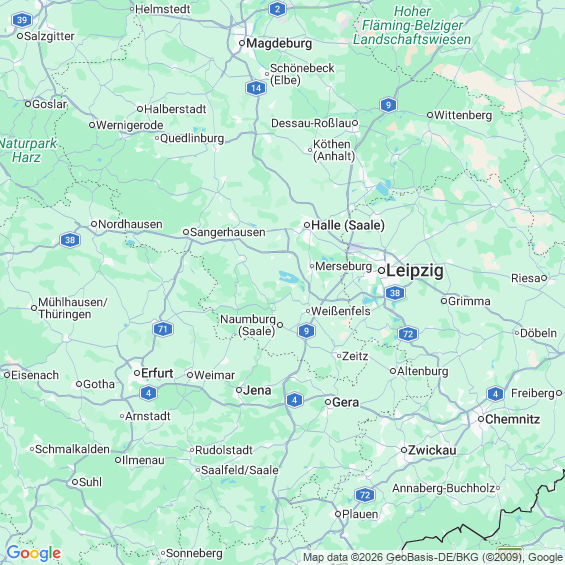
Task: Select the Halle (Saale) city marker
Action: [x=307, y=225]
